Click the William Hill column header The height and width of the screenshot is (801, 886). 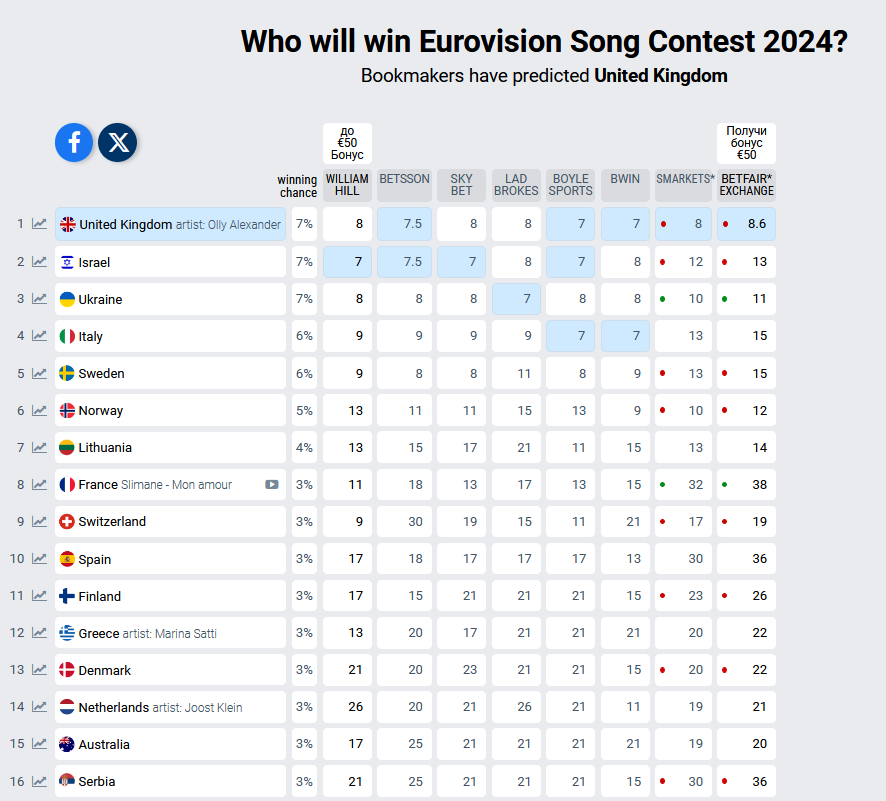click(x=347, y=185)
